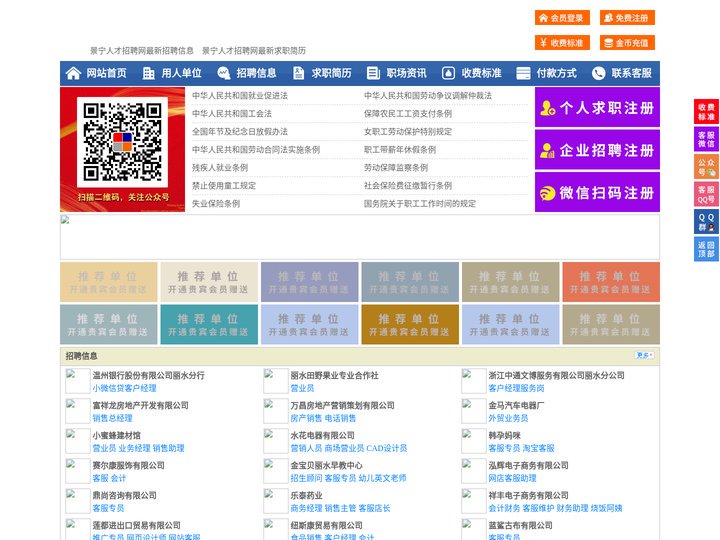Click the 微信扫码注册 purple banner
This screenshot has height=540, width=720.
[597, 192]
